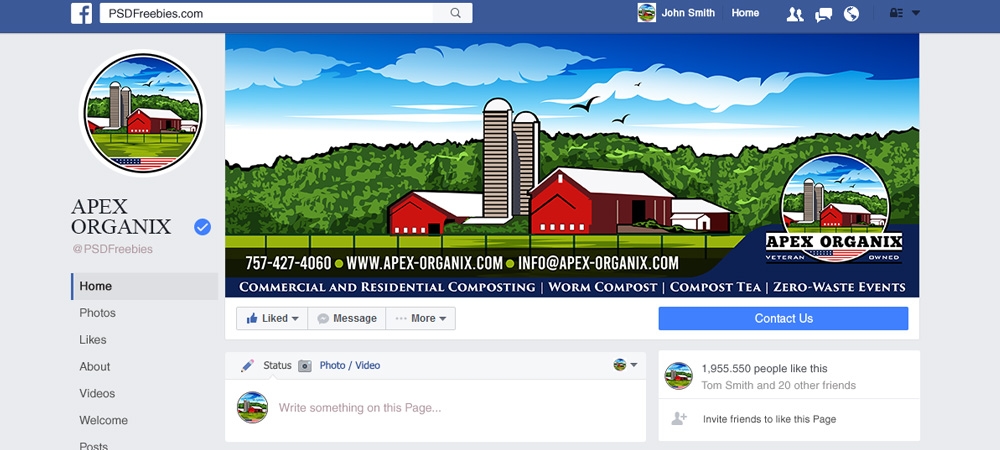Click the search magnifier icon
Viewport: 1000px width, 450px height.
(x=455, y=13)
